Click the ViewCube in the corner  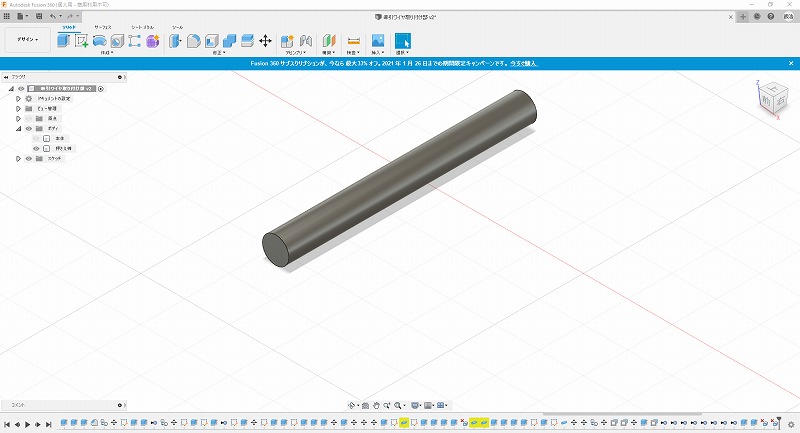(x=772, y=99)
